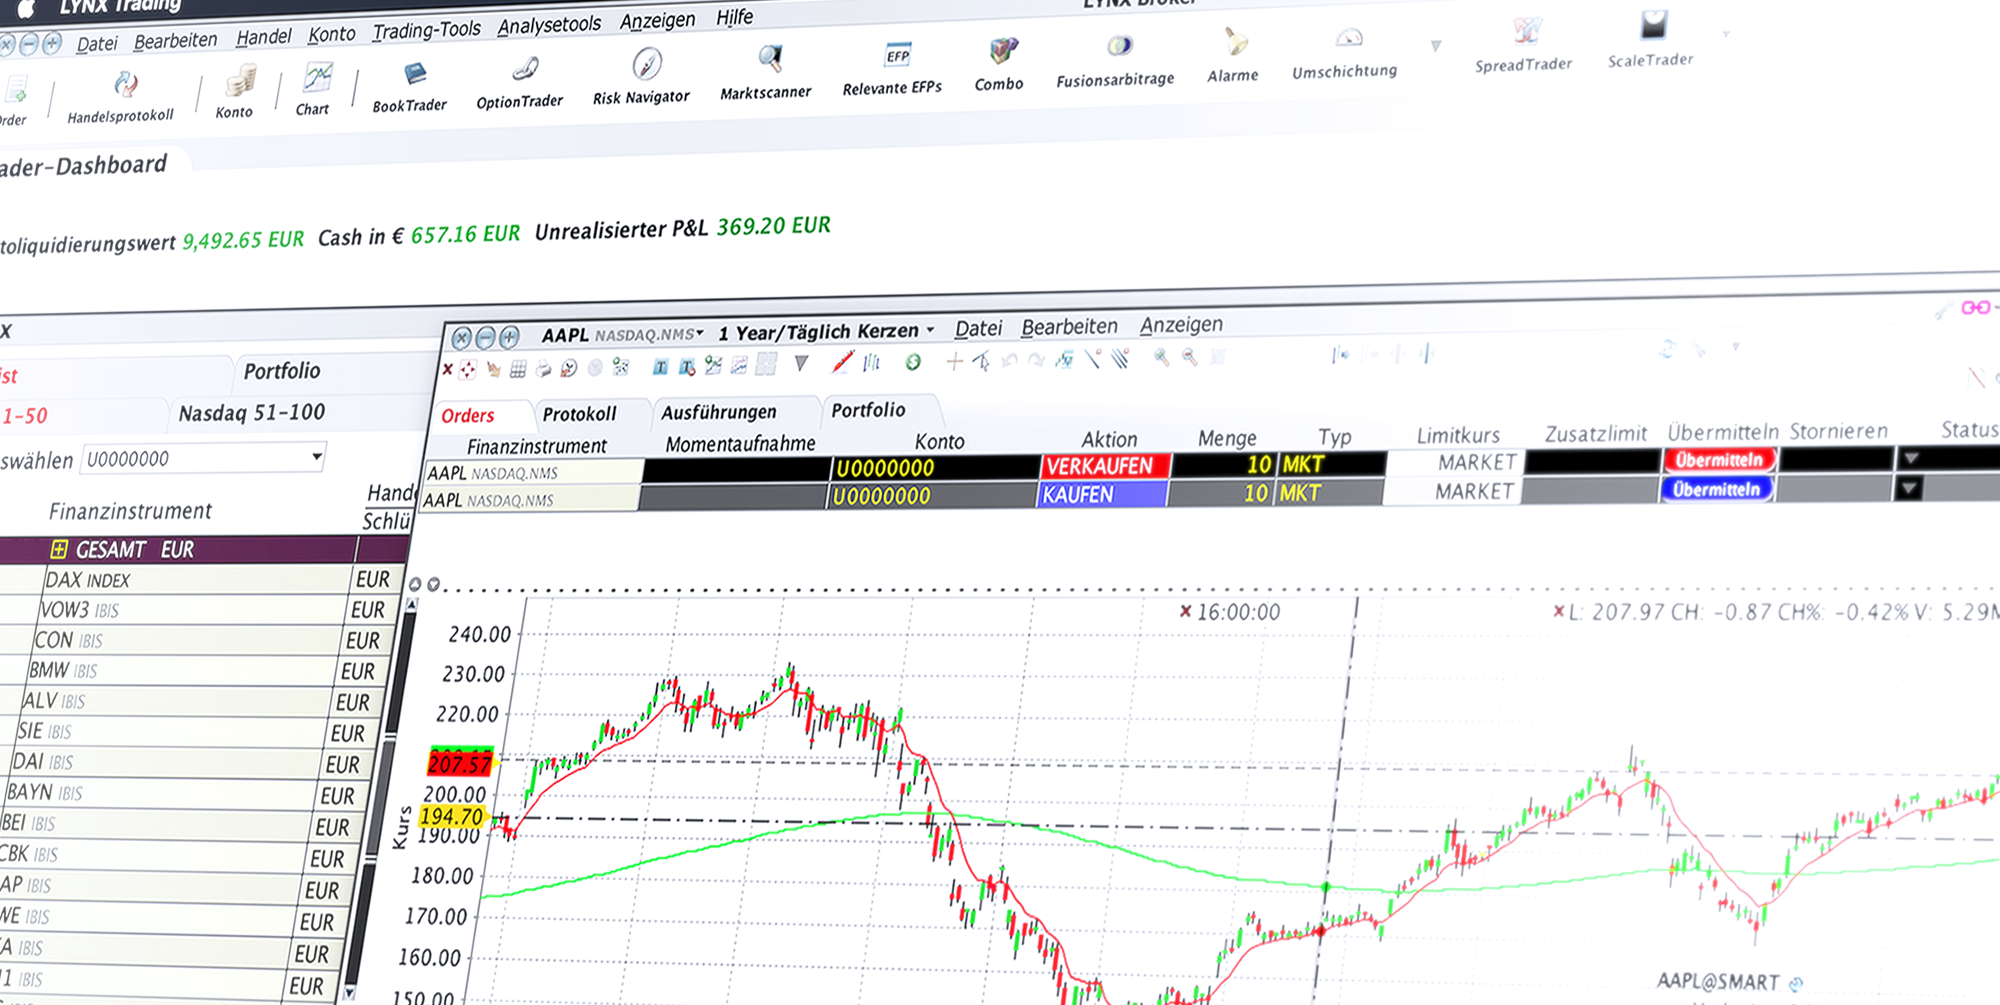This screenshot has width=2000, height=1005.
Task: Click the Unrealisierter P&L value 369.20 EUR
Action: 773,226
